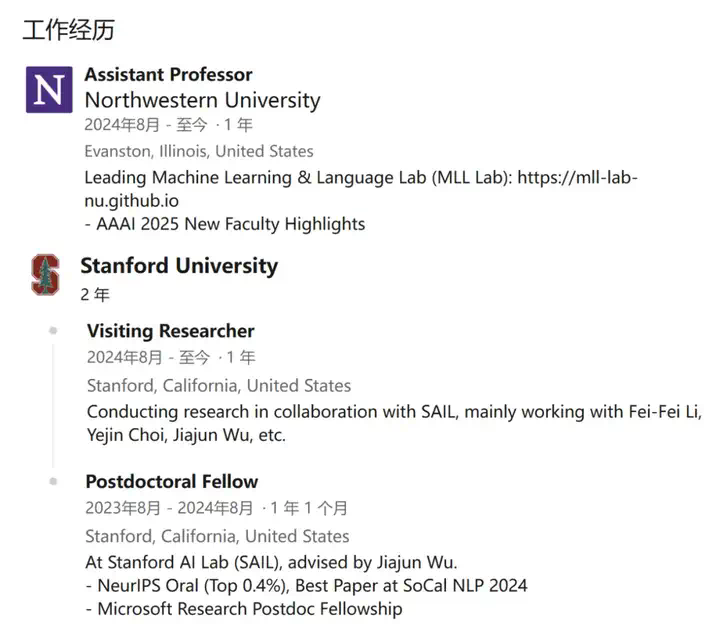Screen dimensions: 720x635
Task: Click the Postdoctoral Fellow timeline bullet
Action: tap(53, 481)
